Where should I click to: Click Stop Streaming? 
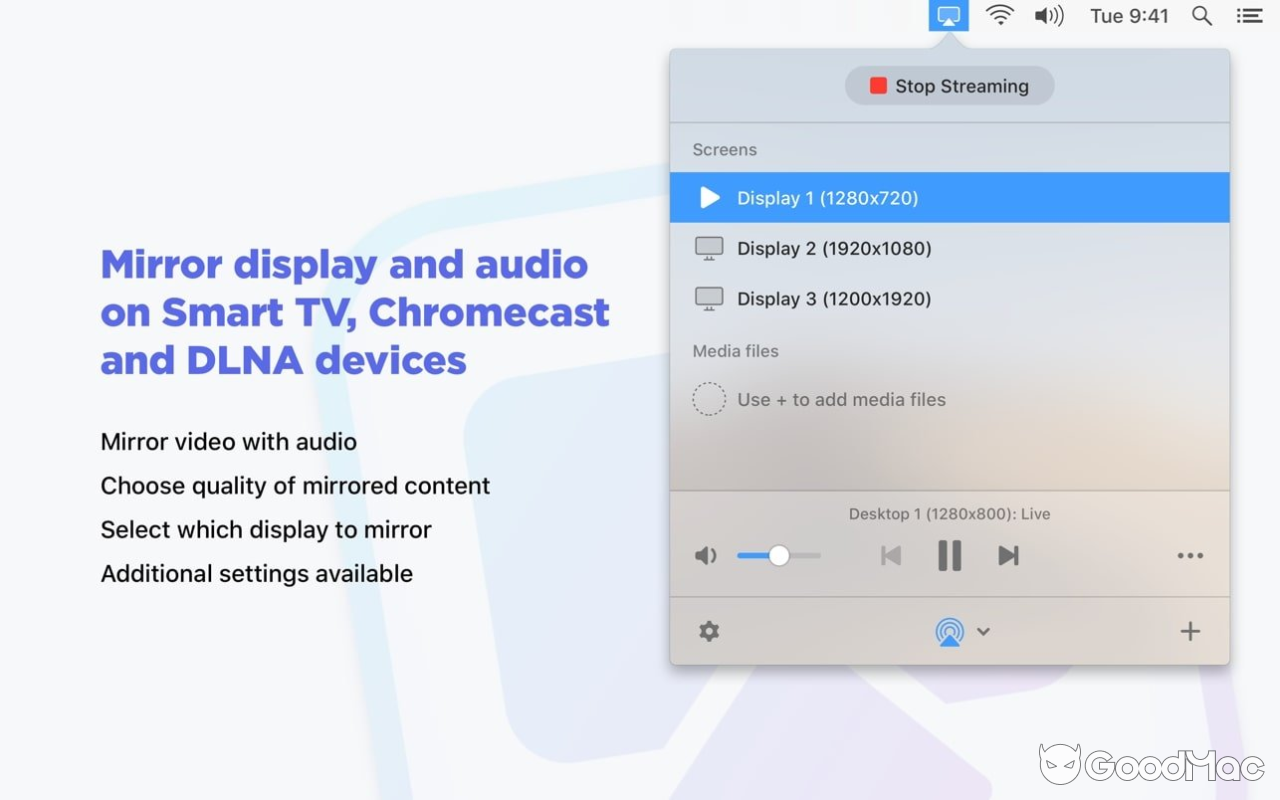coord(948,86)
